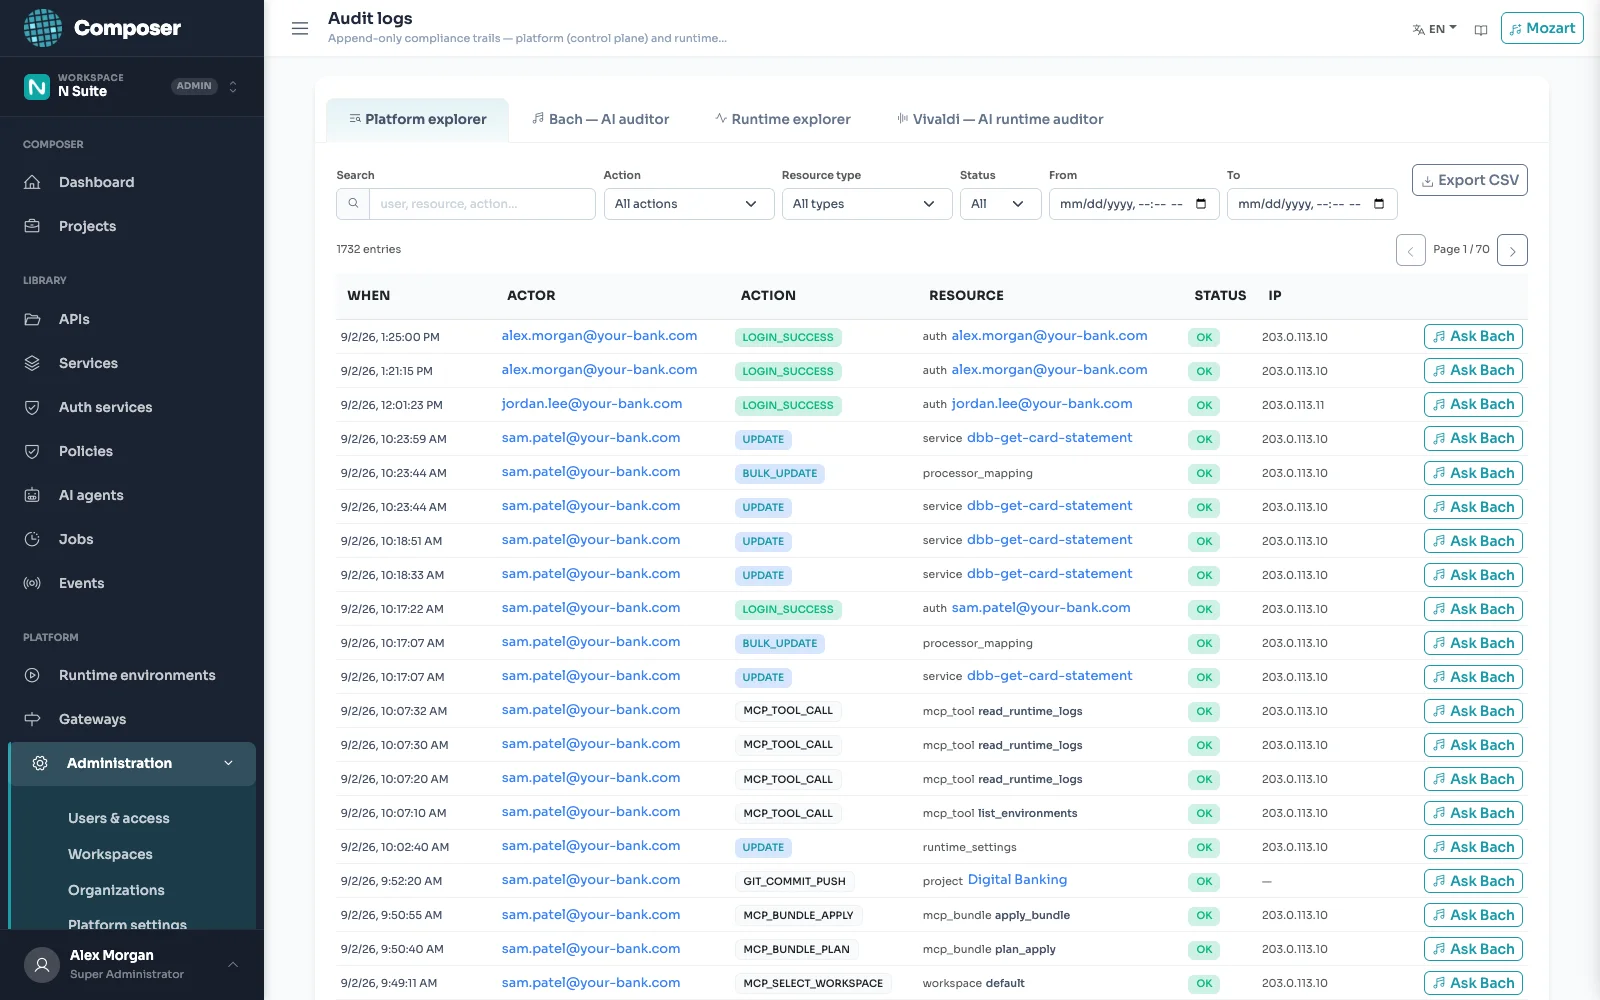This screenshot has width=1600, height=1000.
Task: Open the N Suite workspace switcher
Action: coord(132,86)
